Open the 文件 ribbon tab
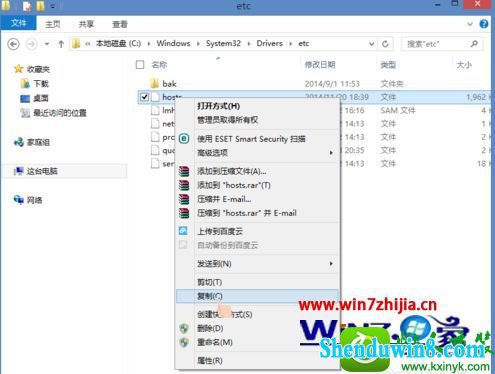This screenshot has height=374, width=495. (19, 23)
